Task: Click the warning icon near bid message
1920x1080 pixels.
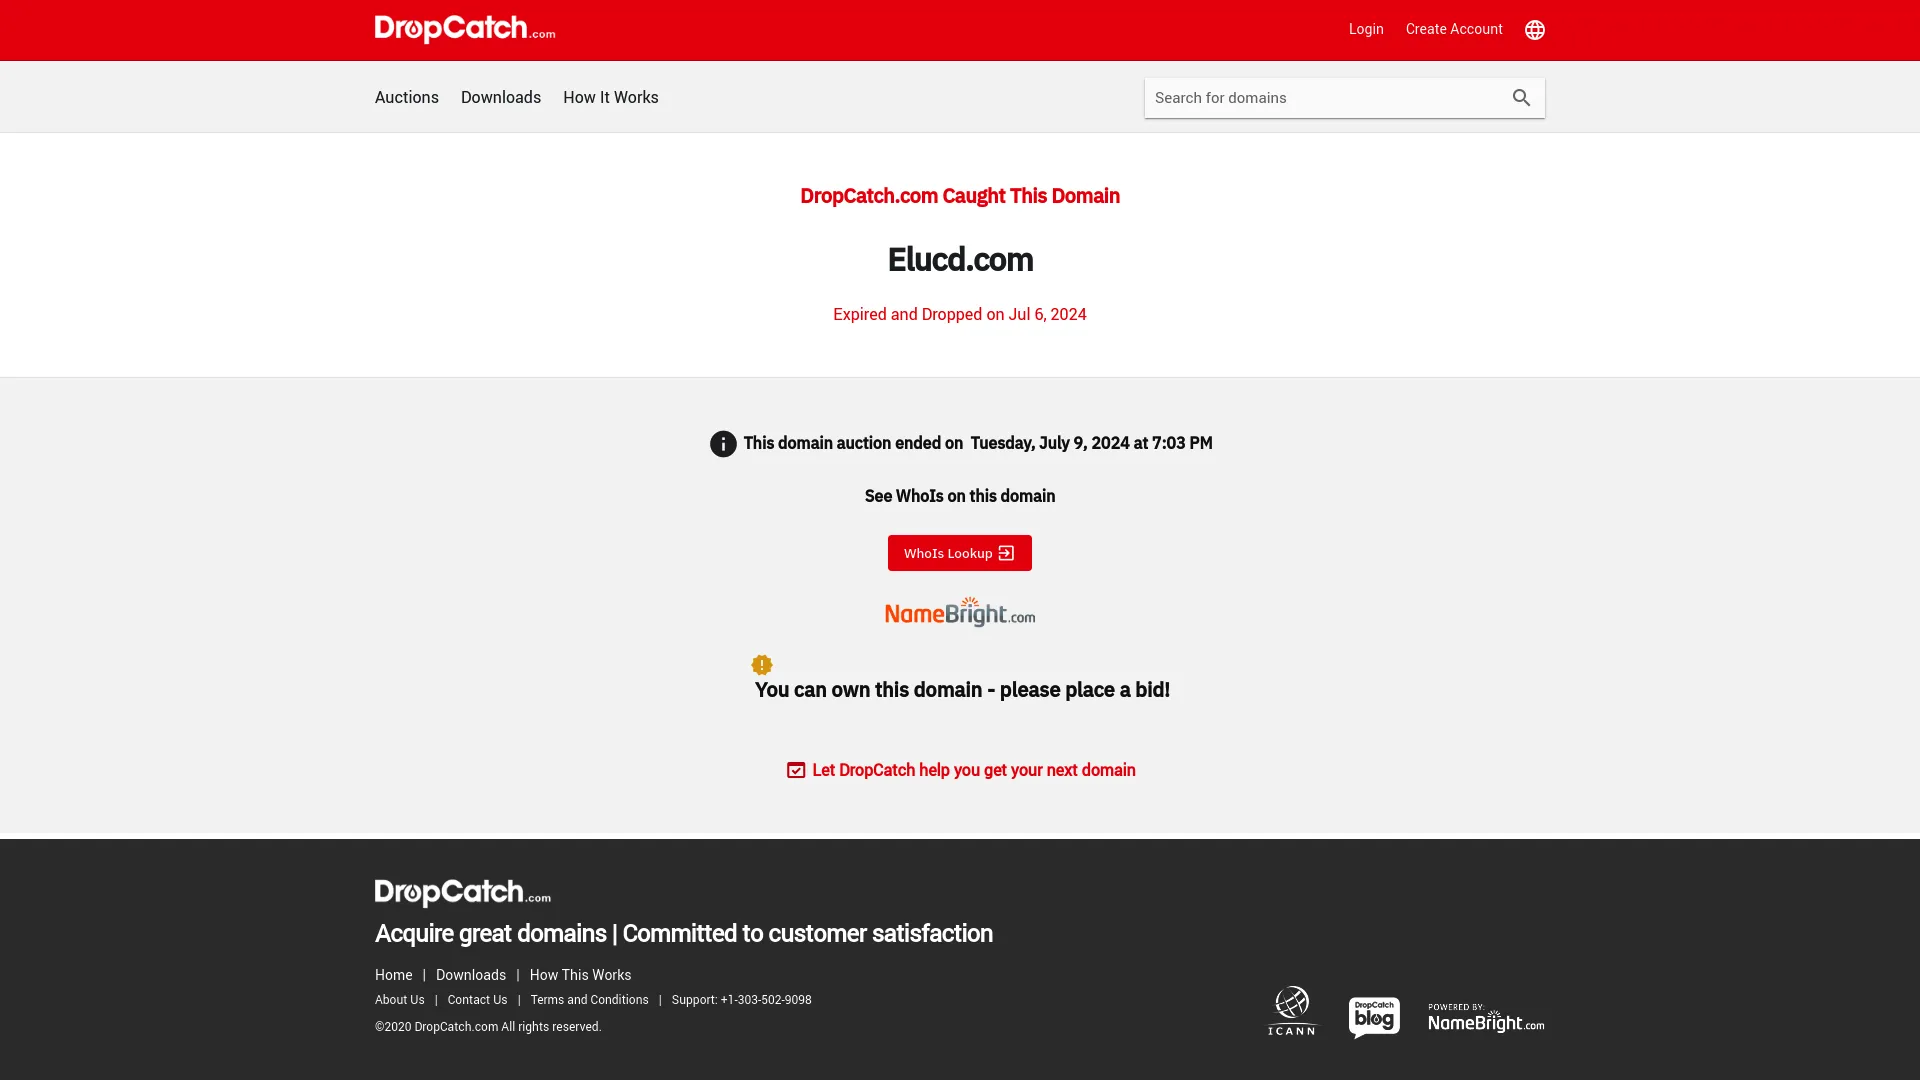Action: tap(762, 663)
